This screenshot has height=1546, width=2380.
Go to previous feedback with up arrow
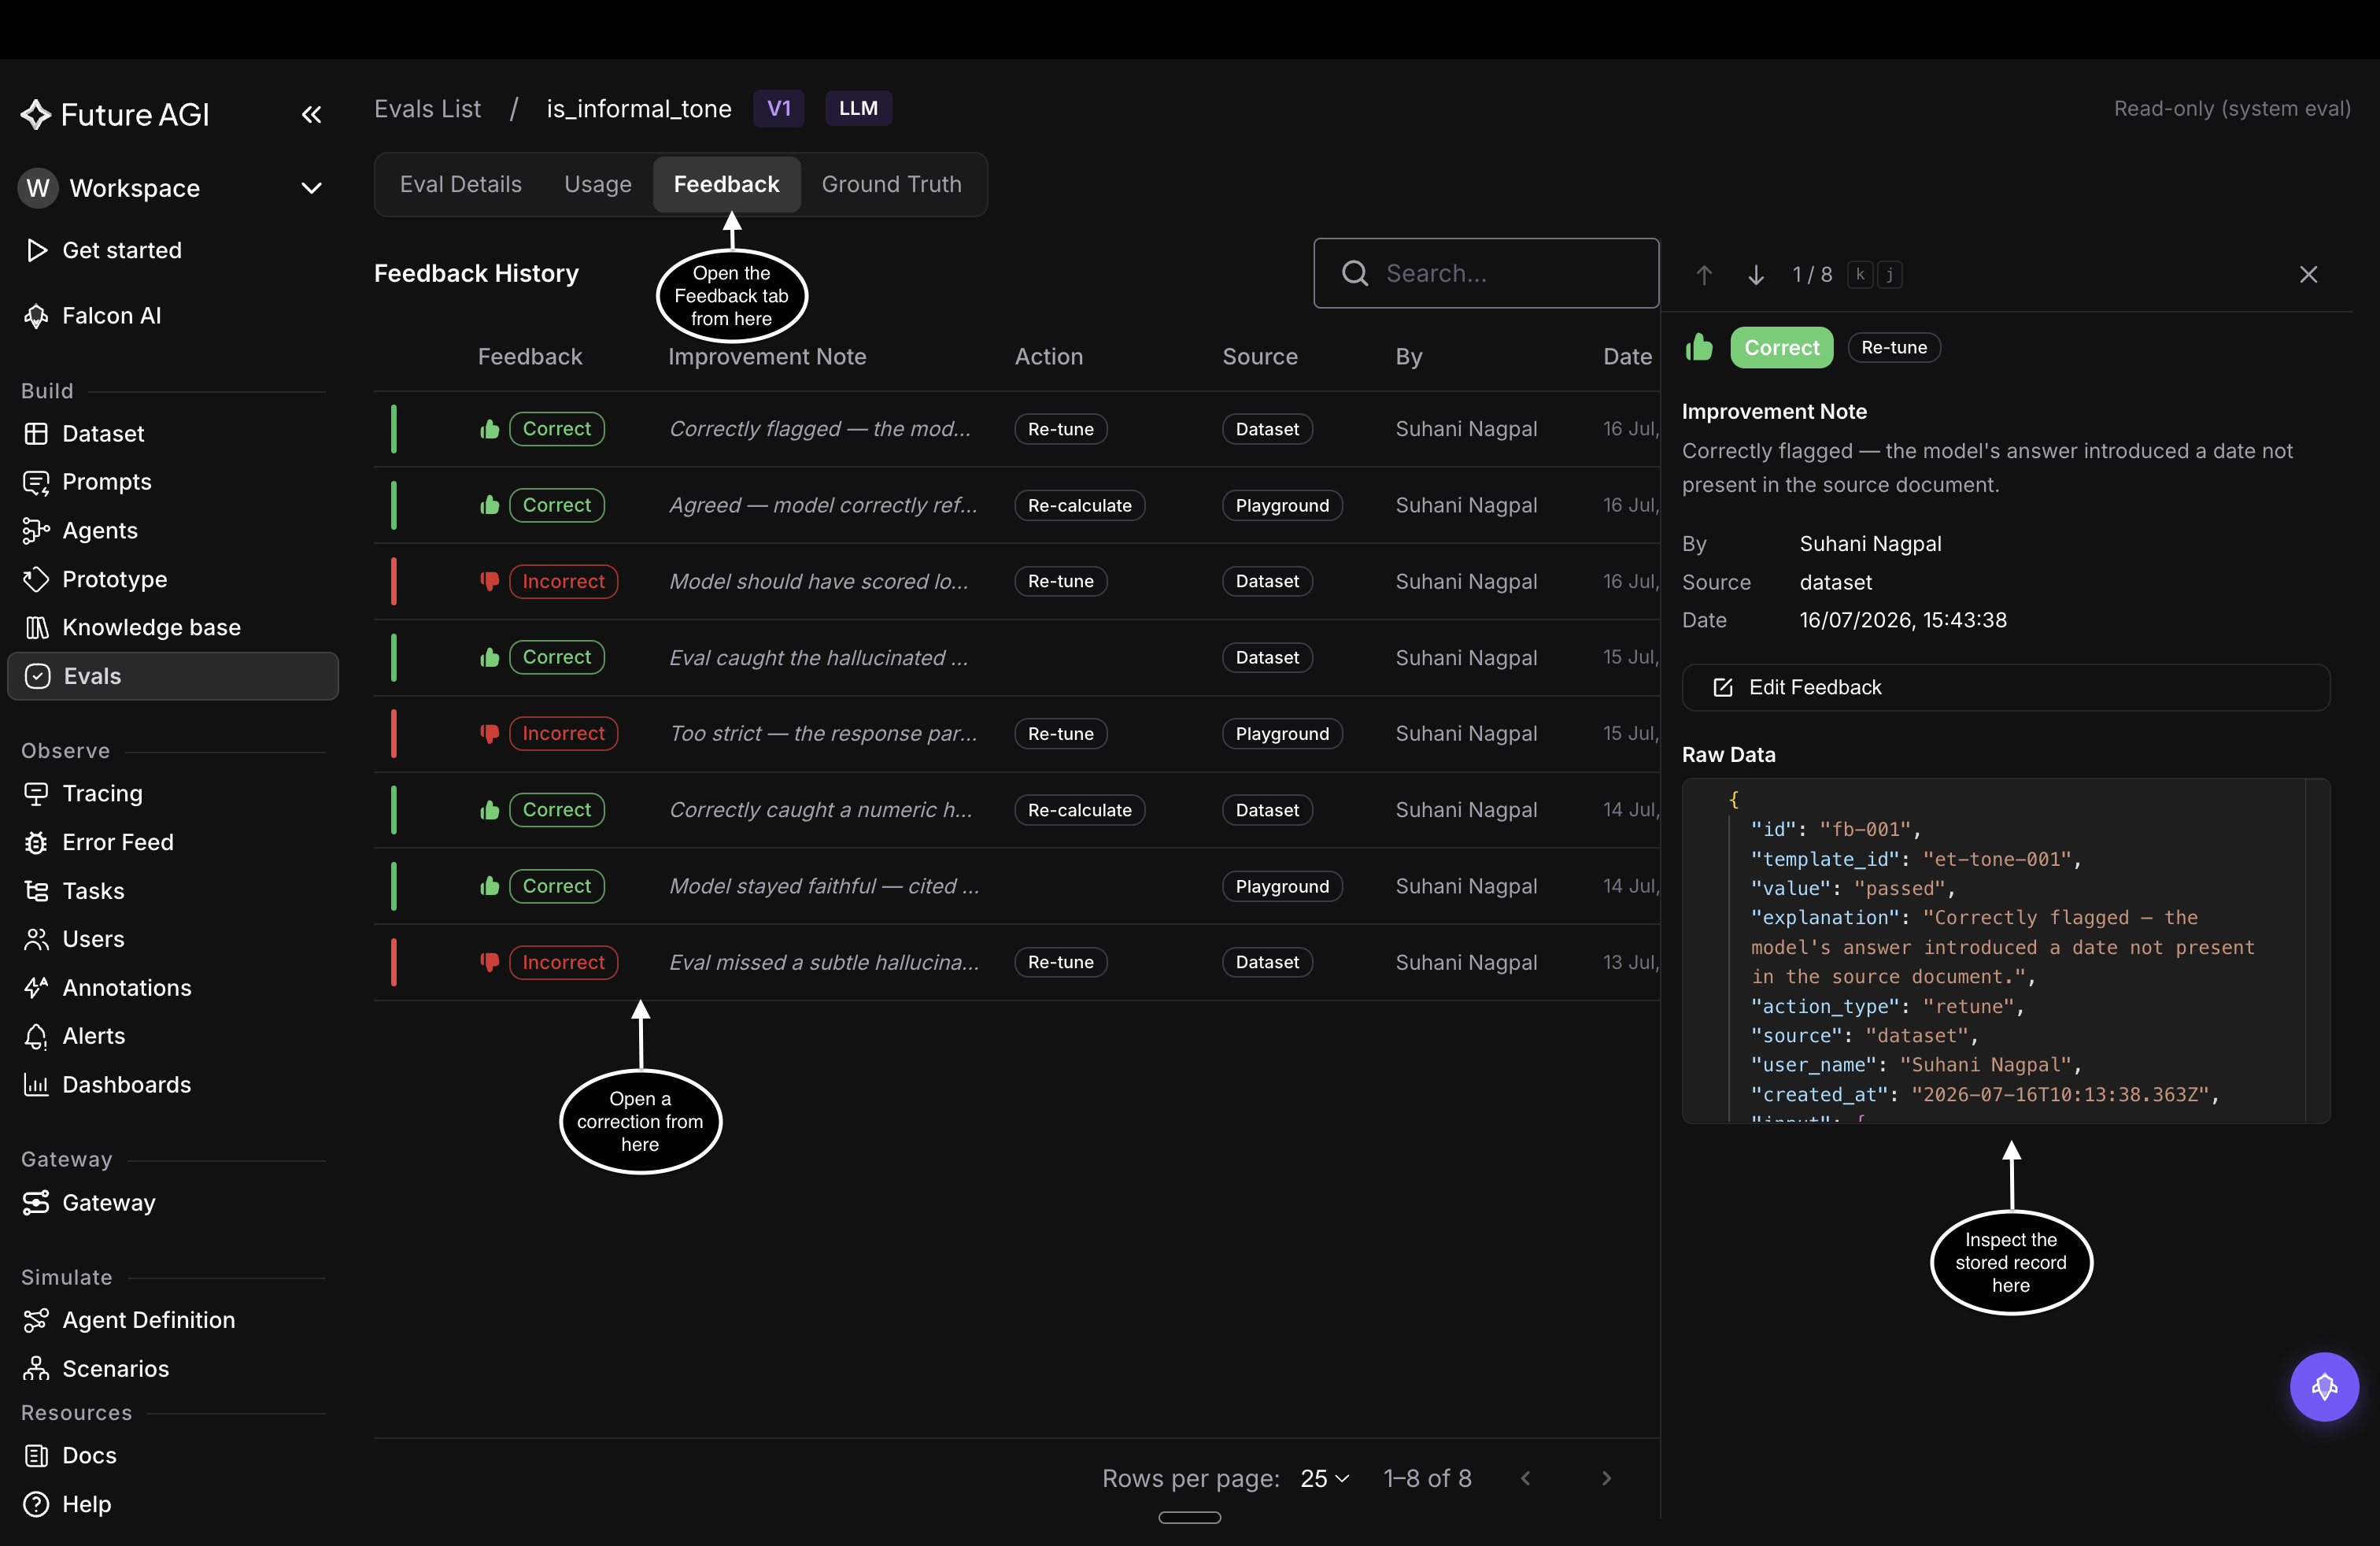click(x=1705, y=274)
